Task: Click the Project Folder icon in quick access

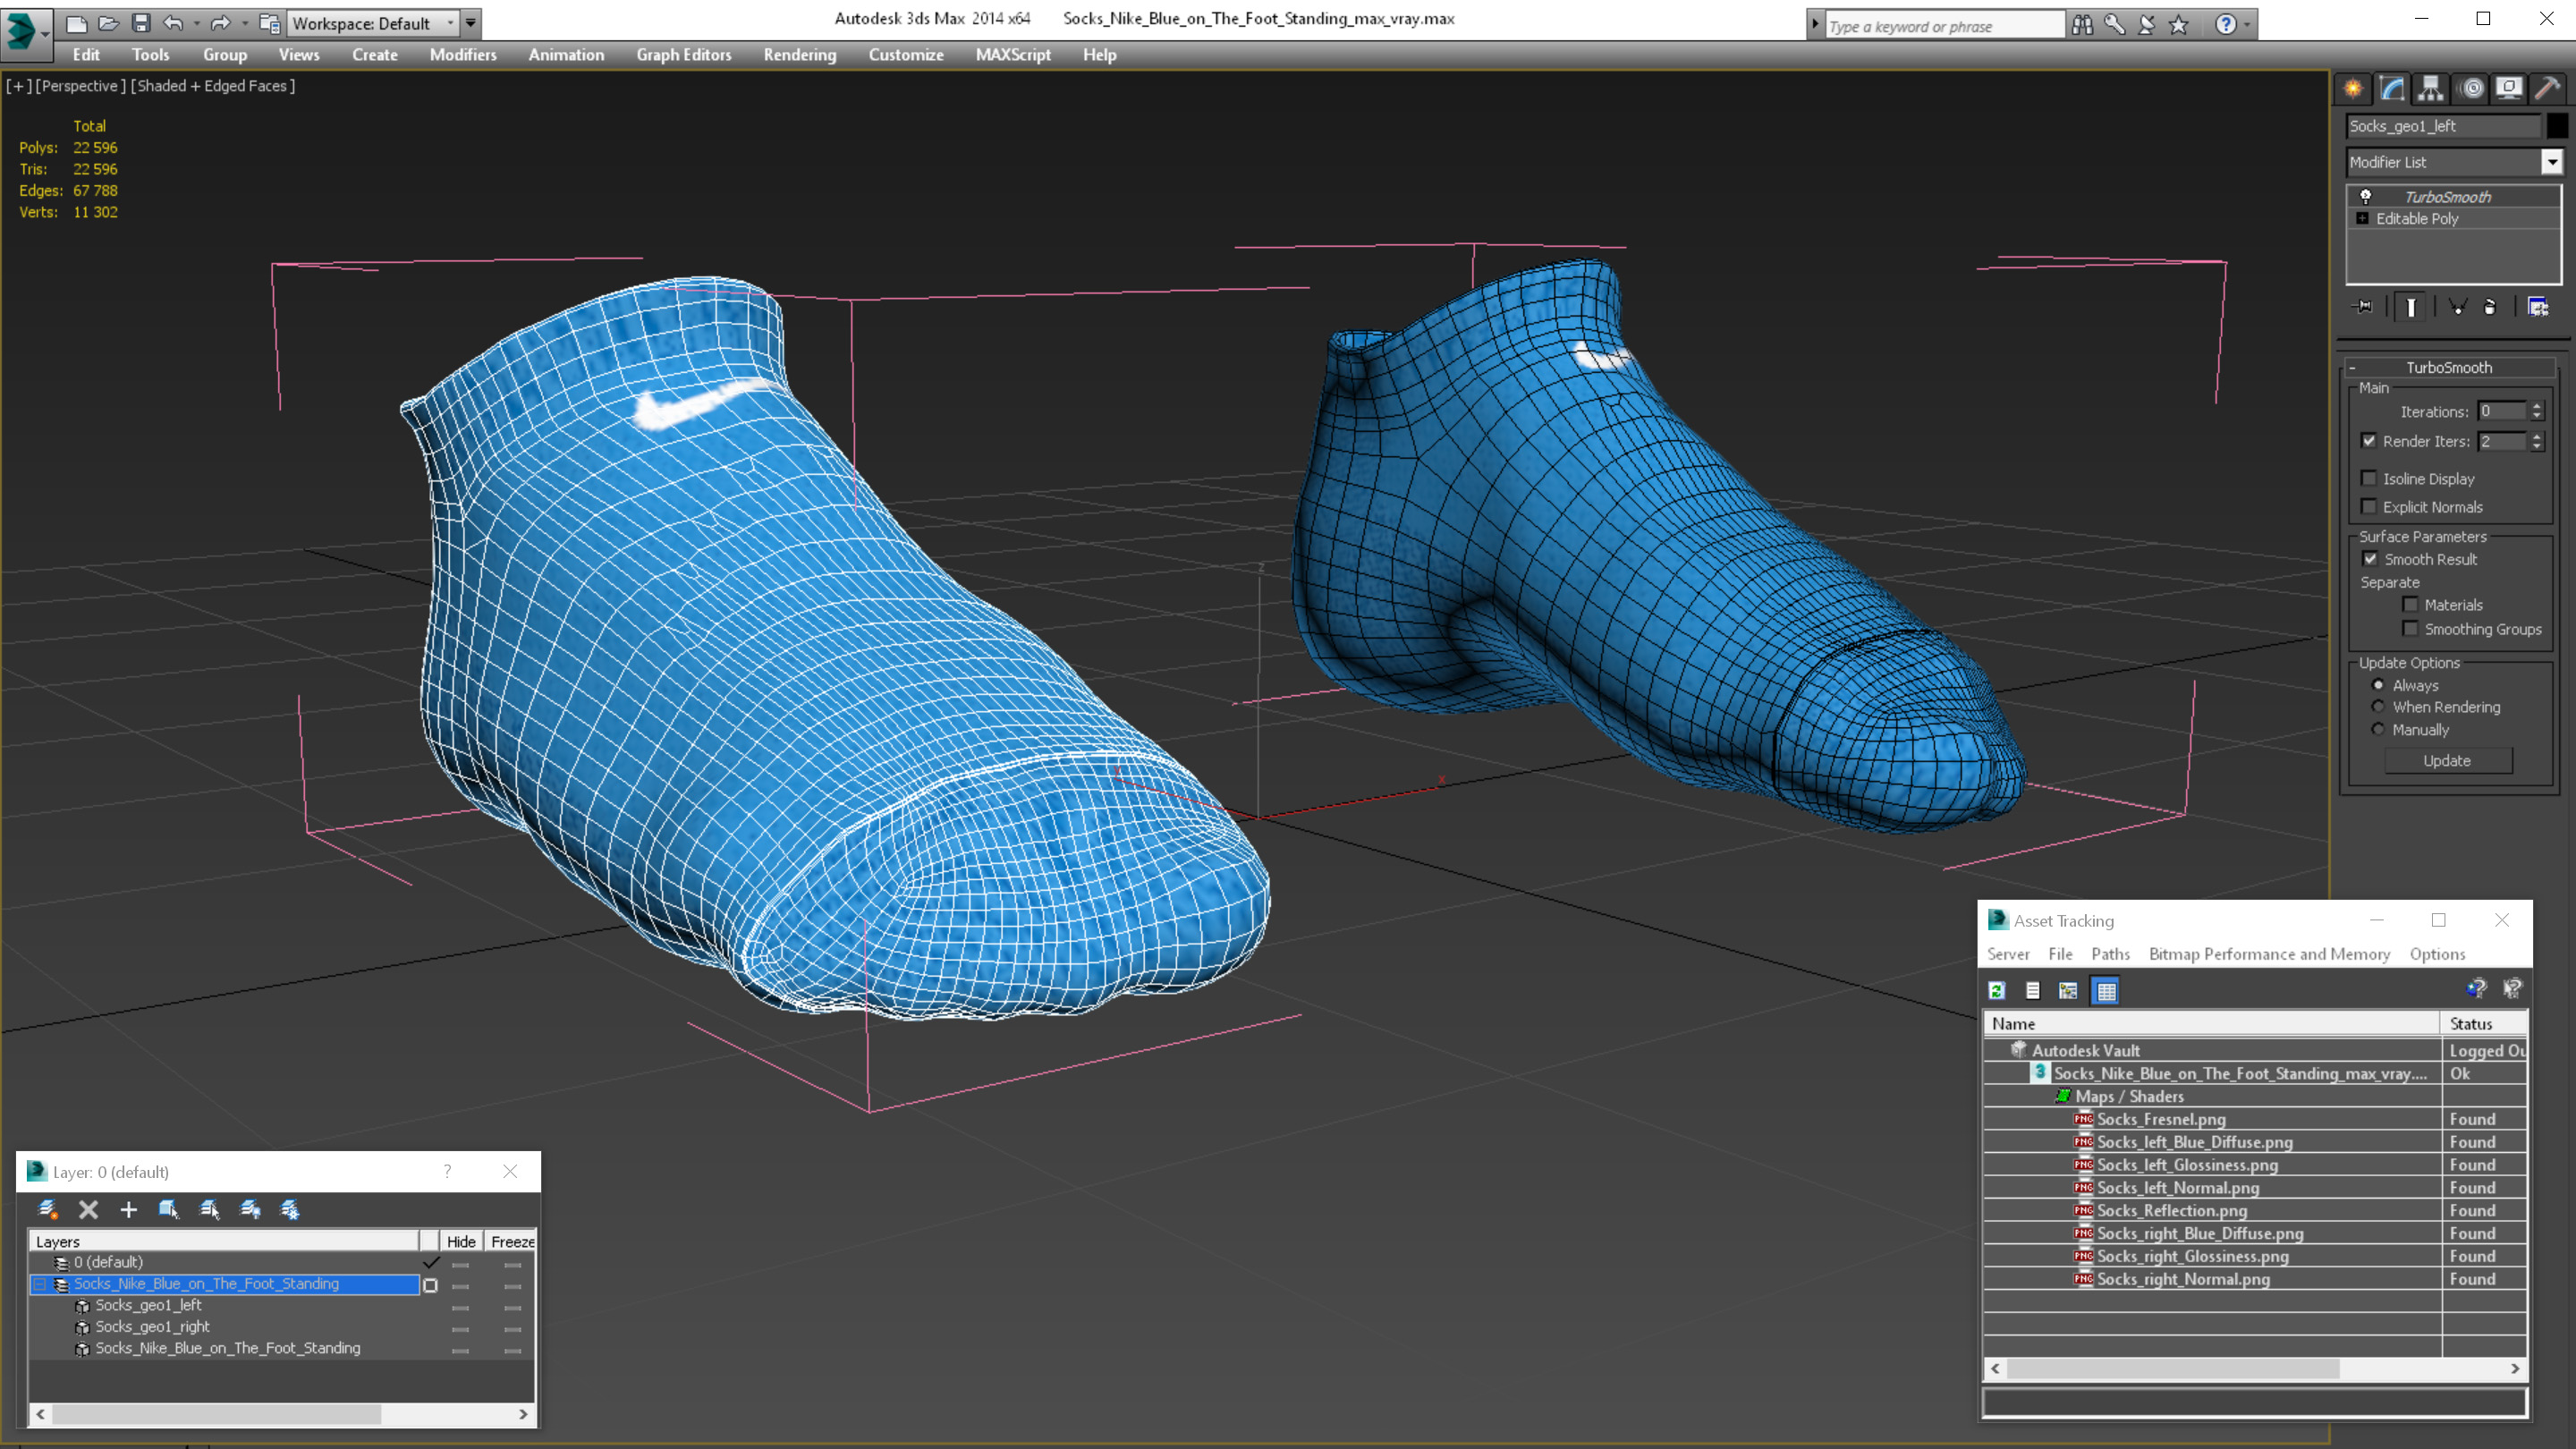Action: [269, 23]
